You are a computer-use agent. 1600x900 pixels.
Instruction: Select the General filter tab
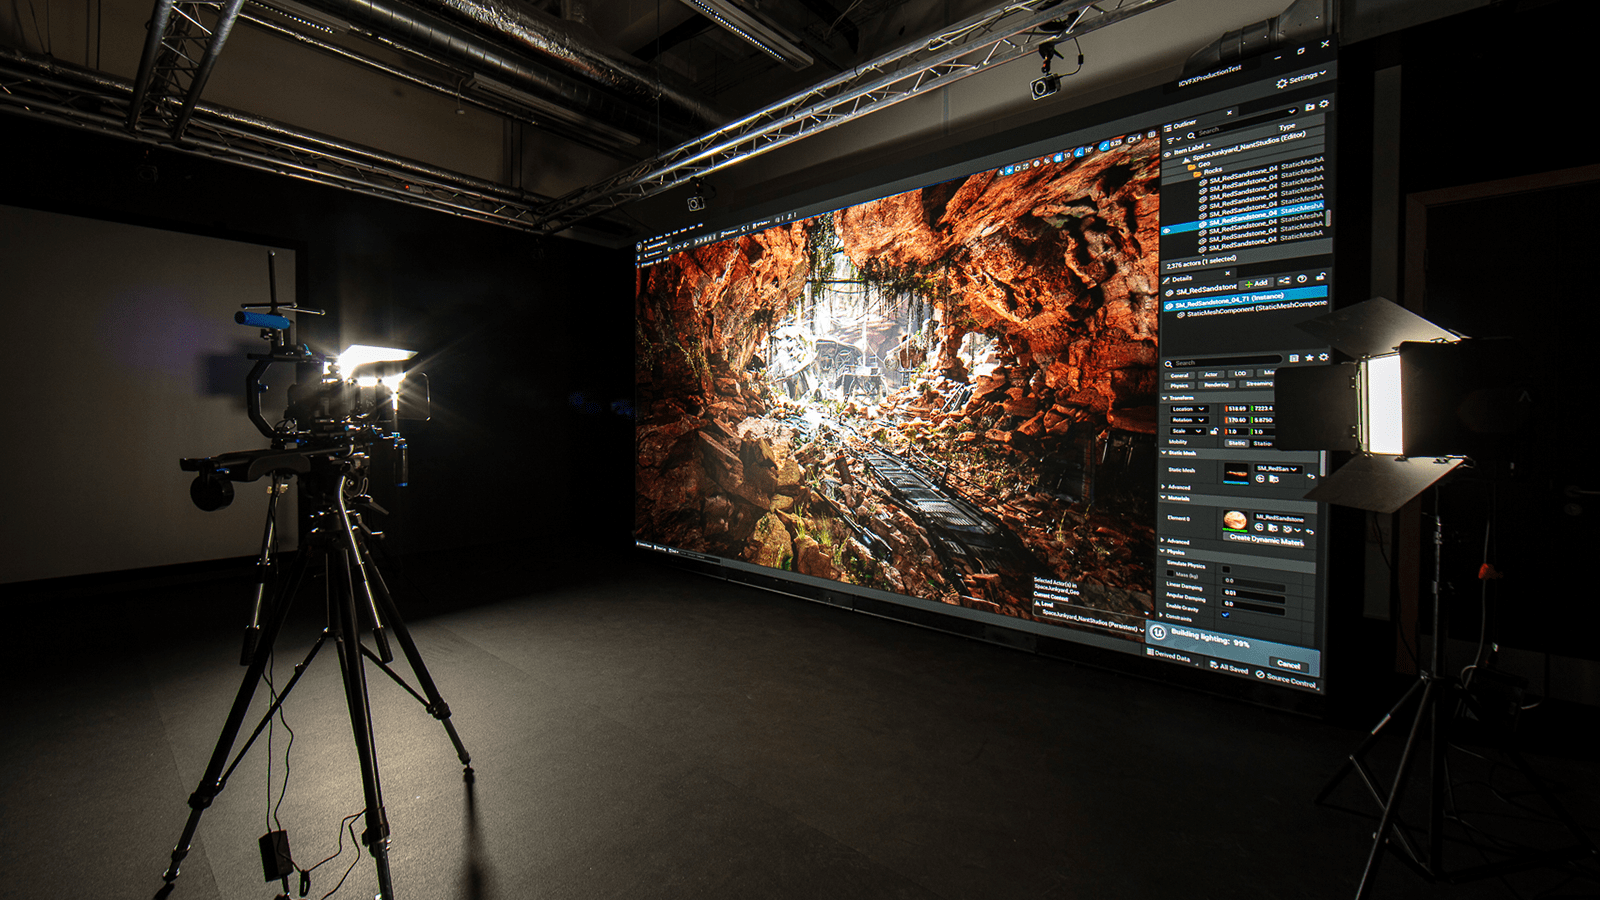coord(1179,375)
